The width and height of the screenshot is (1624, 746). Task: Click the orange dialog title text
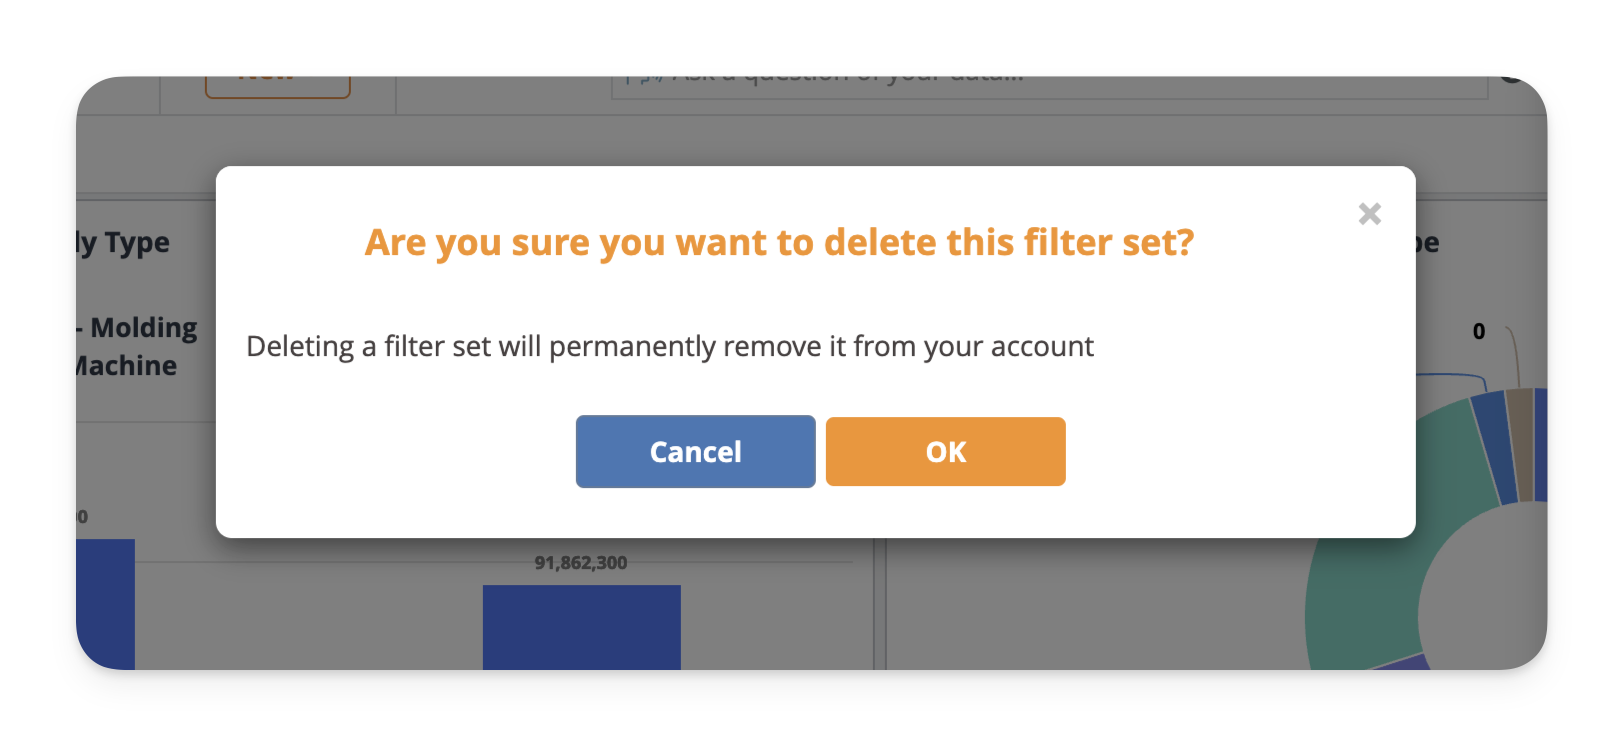click(779, 243)
